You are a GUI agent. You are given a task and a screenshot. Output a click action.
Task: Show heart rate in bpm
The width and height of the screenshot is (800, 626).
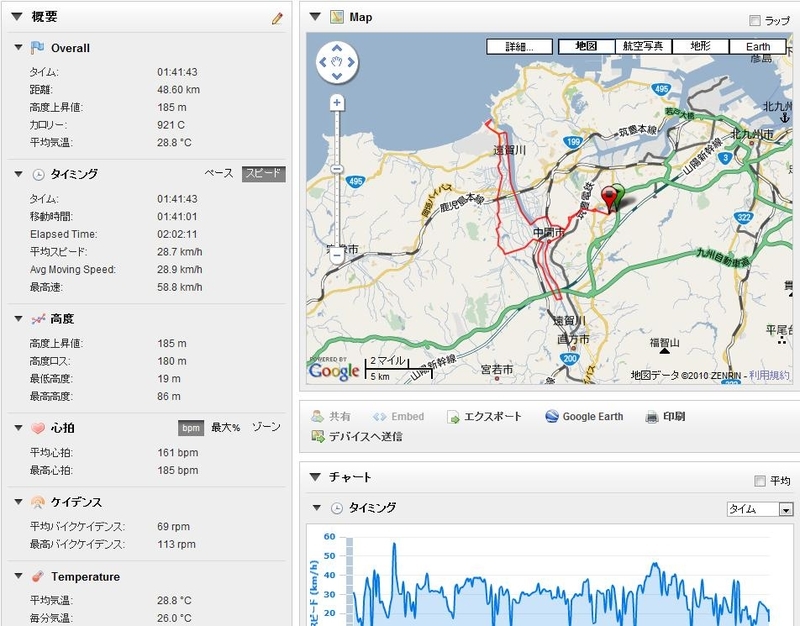point(191,428)
